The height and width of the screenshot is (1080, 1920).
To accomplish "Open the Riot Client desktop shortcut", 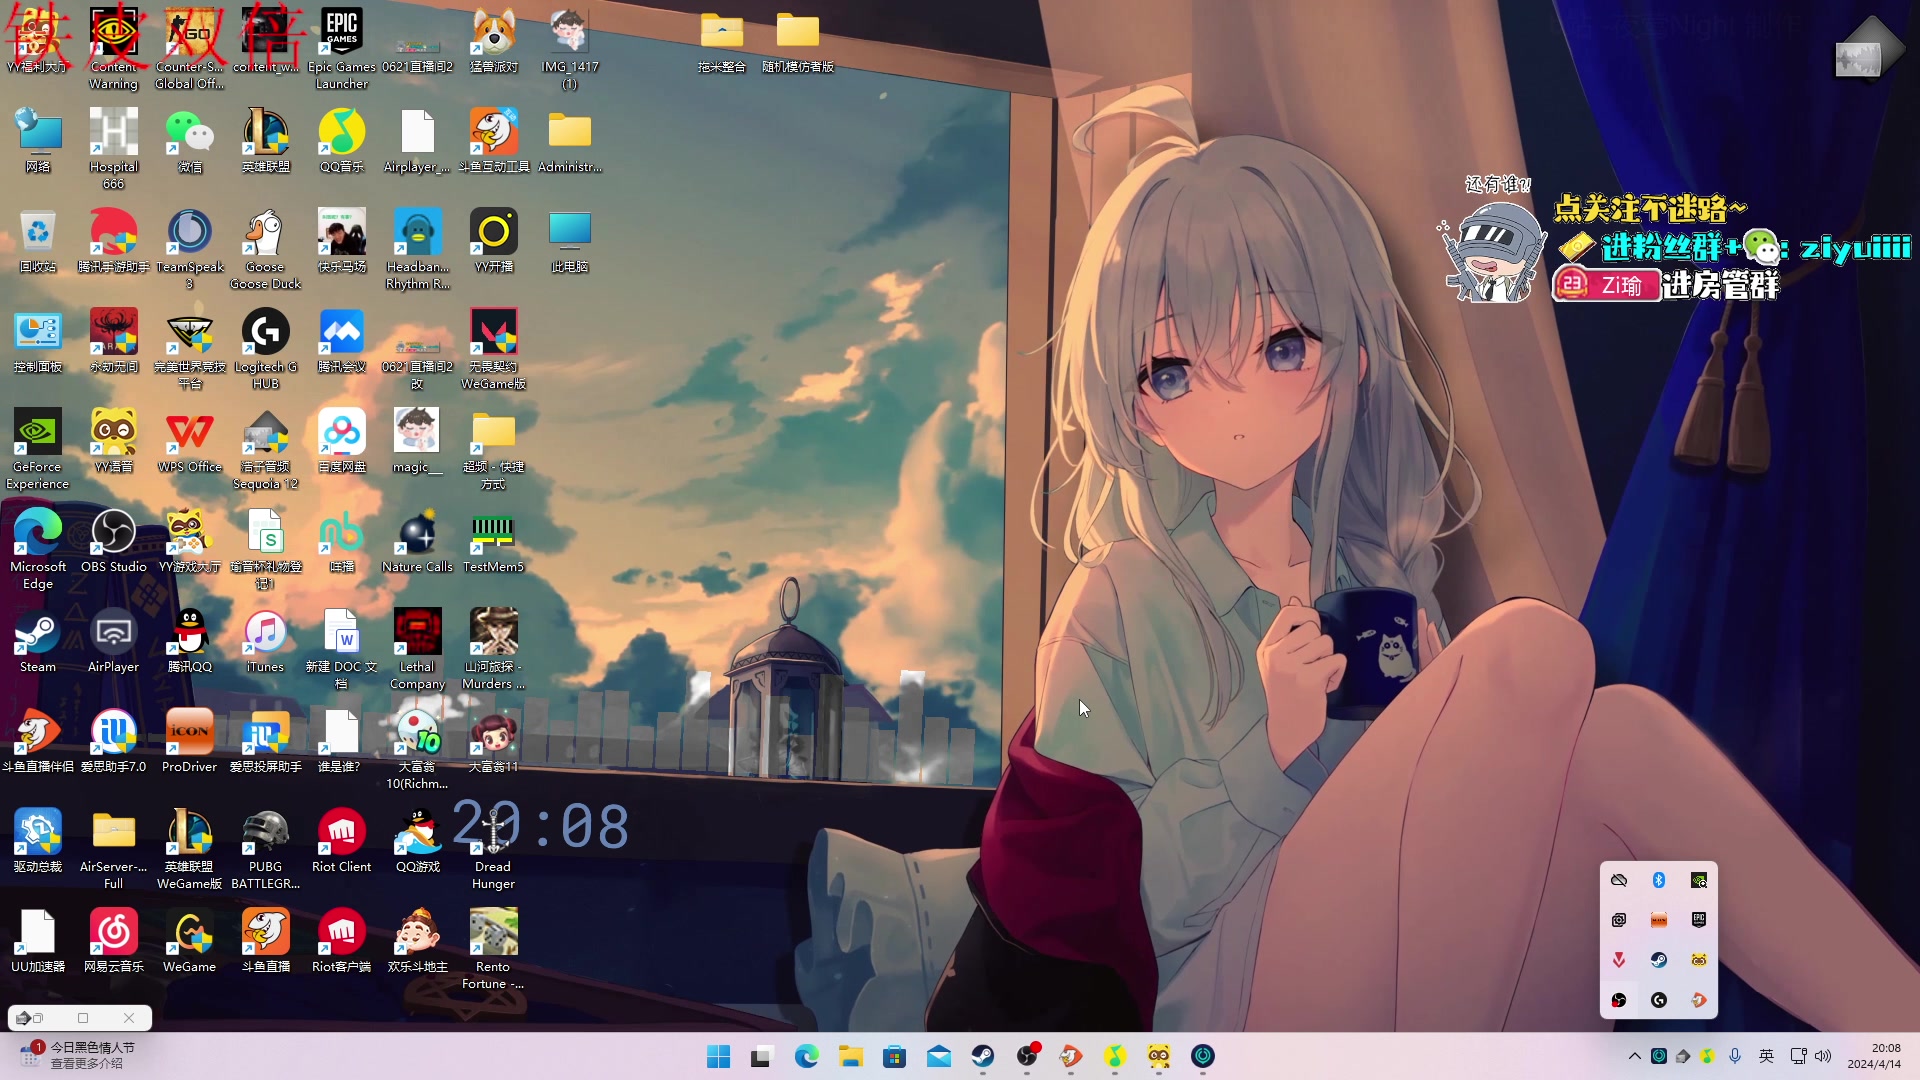I will coord(342,840).
